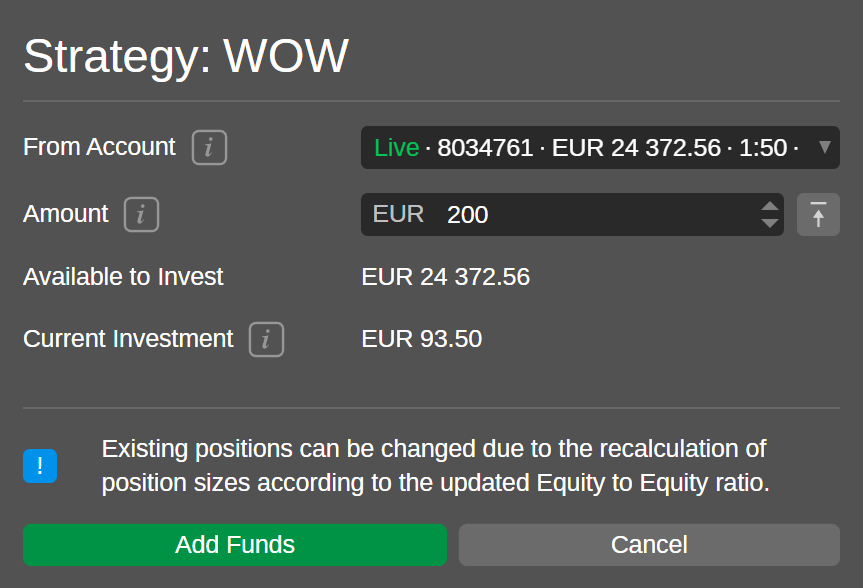Click the Strategy: WOW title
This screenshot has height=588, width=863.
[x=186, y=56]
